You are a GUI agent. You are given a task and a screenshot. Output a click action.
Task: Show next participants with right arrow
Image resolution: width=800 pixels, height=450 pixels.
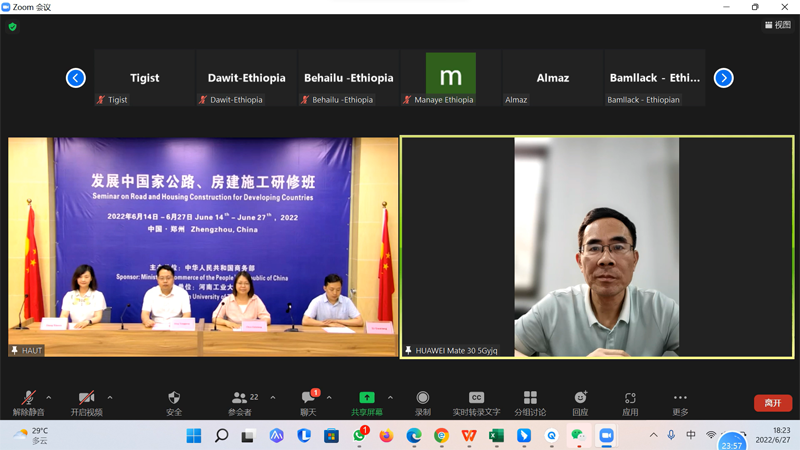click(723, 78)
